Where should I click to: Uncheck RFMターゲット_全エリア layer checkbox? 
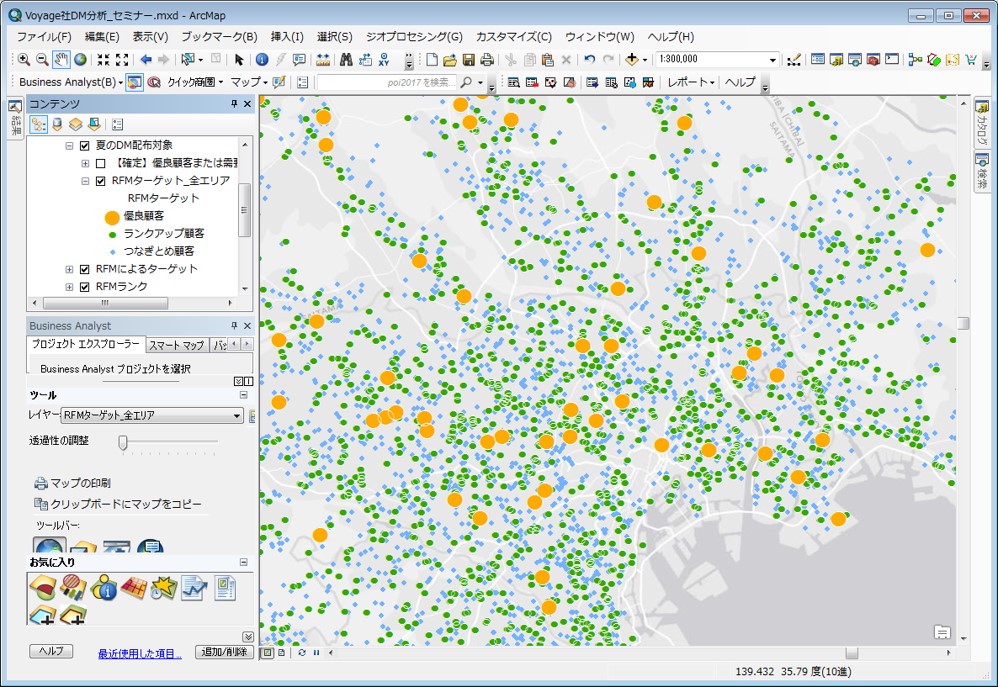(101, 181)
